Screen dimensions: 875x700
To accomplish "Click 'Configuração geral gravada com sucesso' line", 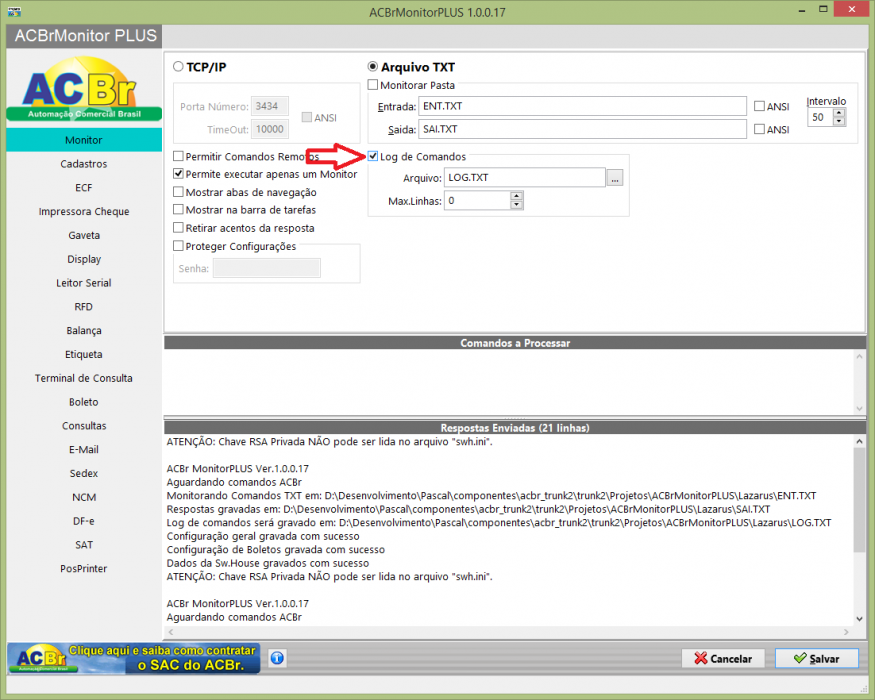I will (263, 536).
